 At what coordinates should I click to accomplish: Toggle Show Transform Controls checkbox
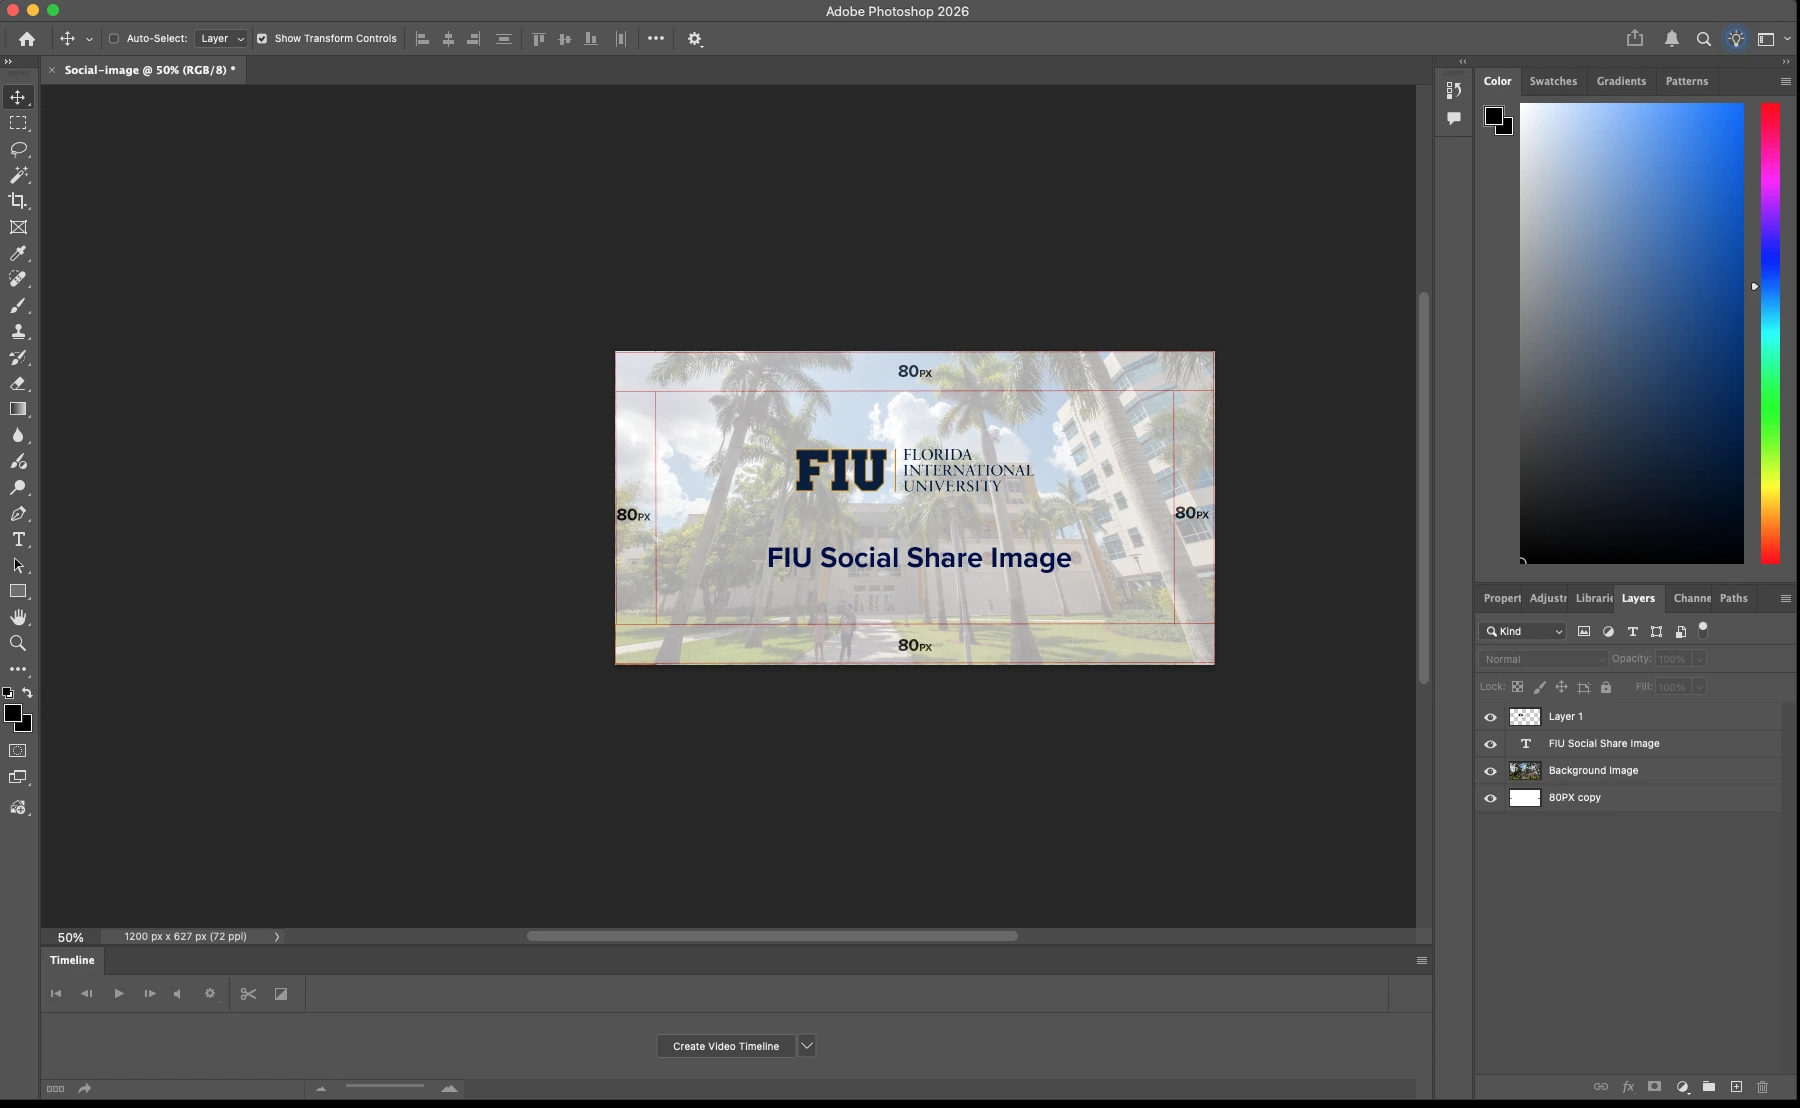pos(263,39)
